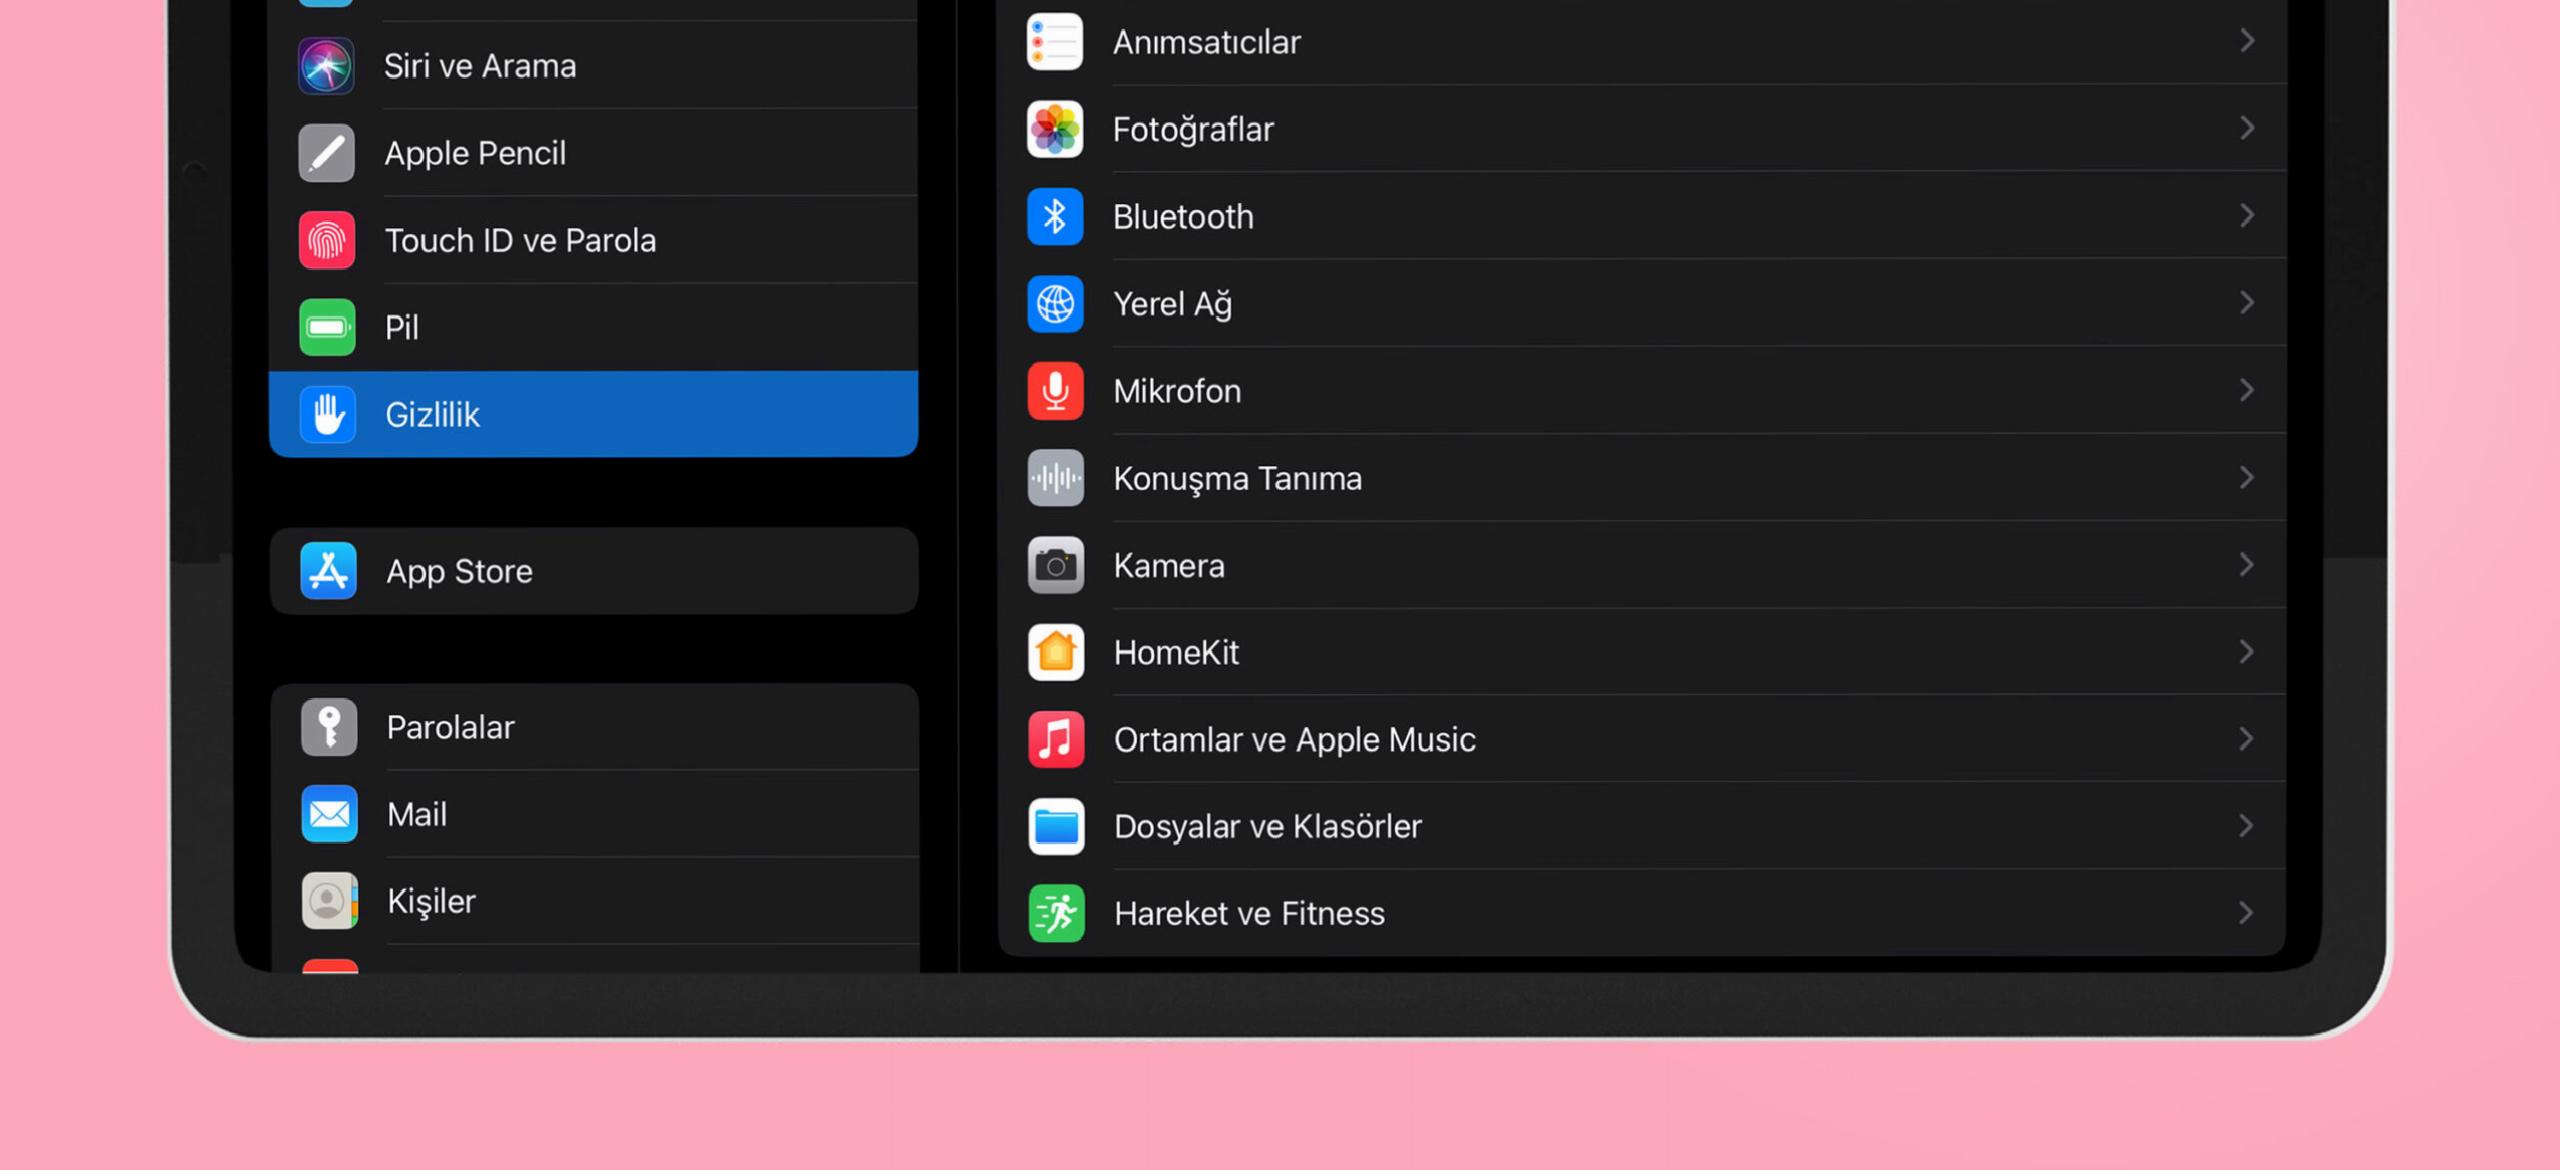This screenshot has width=2560, height=1170.
Task: Tap the Apple Music note icon
Action: tap(1055, 739)
